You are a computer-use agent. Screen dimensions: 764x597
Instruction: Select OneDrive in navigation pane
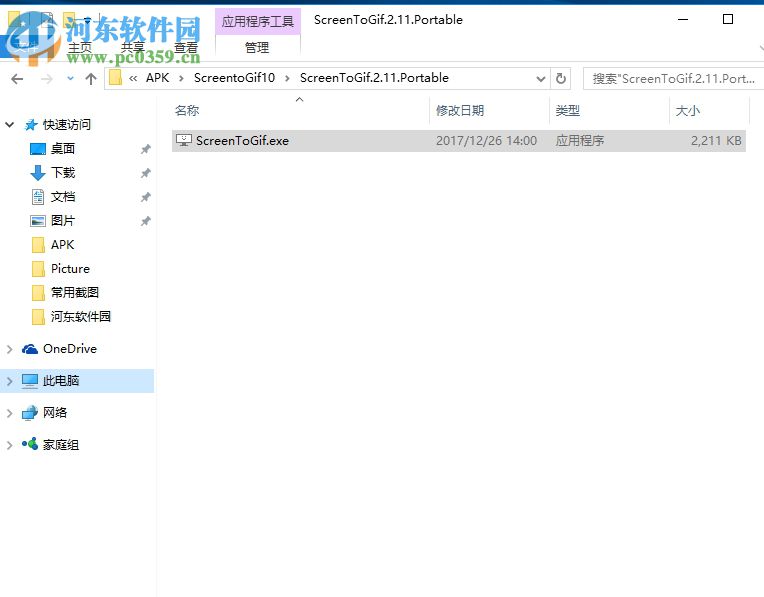coord(70,349)
